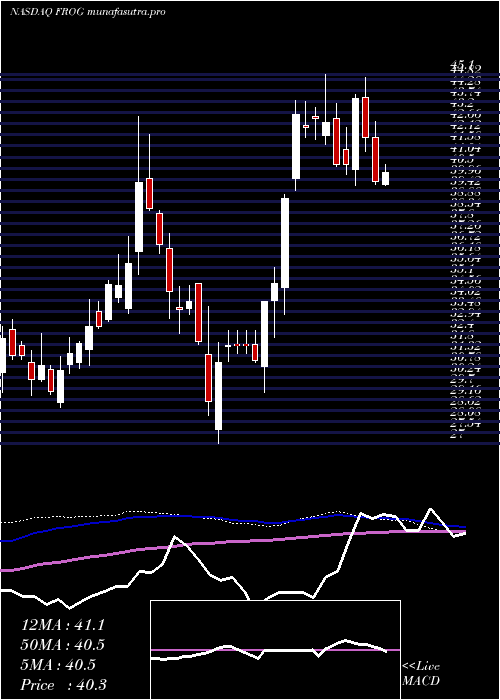Click the "5MA : 40.5" moving average text
The width and height of the screenshot is (500, 700).
(58, 665)
